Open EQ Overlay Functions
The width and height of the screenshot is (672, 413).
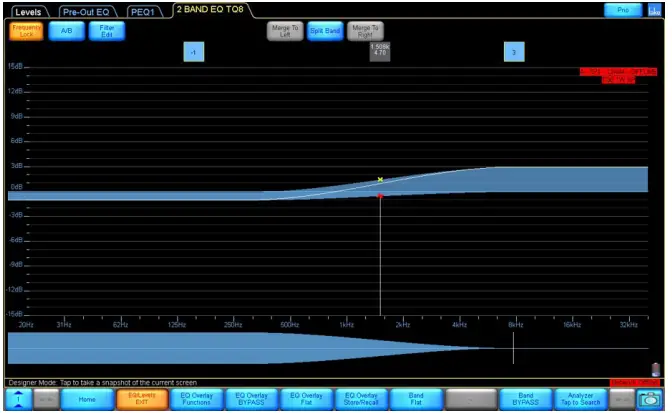[196, 400]
